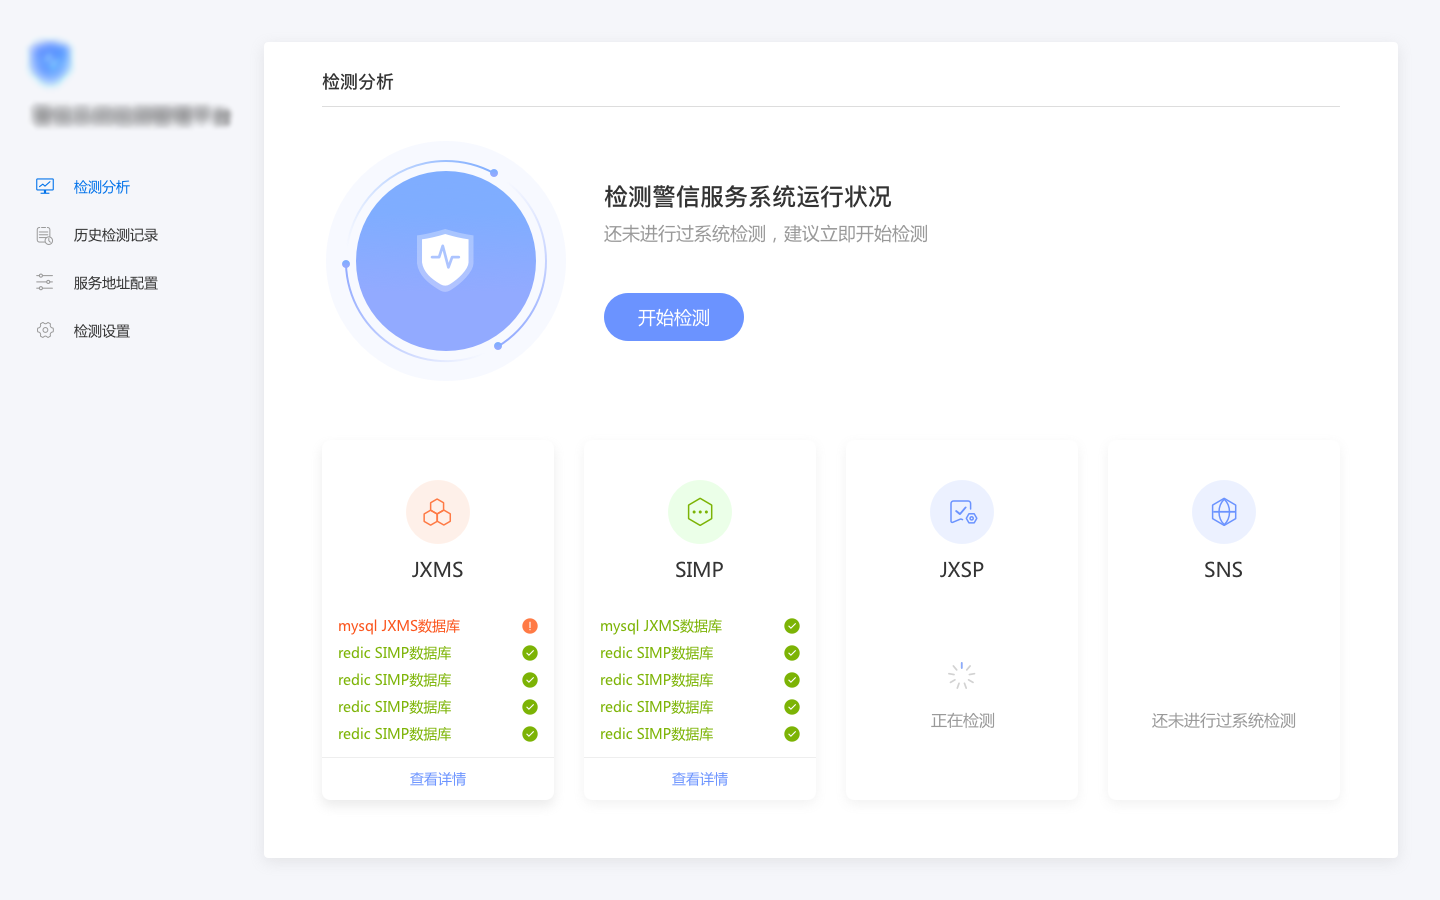This screenshot has width=1440, height=900.
Task: Click the 历史检测记录 document icon
Action: pos(45,235)
